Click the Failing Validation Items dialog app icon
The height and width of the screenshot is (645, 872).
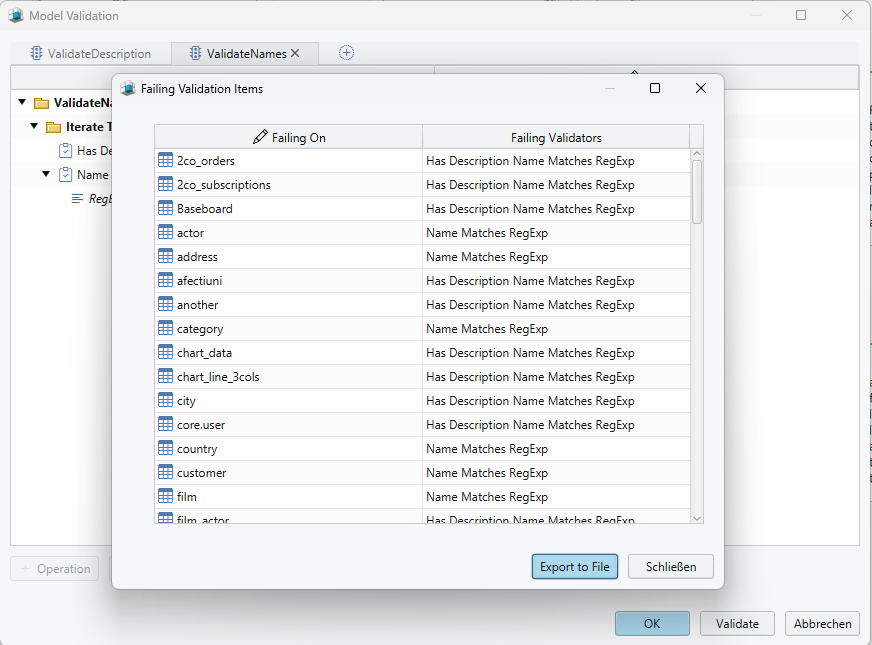click(x=128, y=88)
